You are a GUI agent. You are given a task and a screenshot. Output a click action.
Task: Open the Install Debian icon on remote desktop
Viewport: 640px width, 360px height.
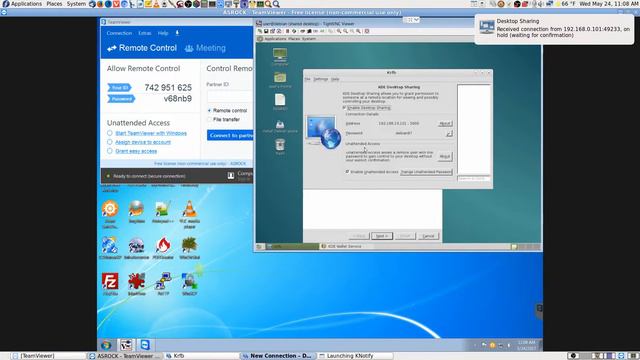pos(280,126)
